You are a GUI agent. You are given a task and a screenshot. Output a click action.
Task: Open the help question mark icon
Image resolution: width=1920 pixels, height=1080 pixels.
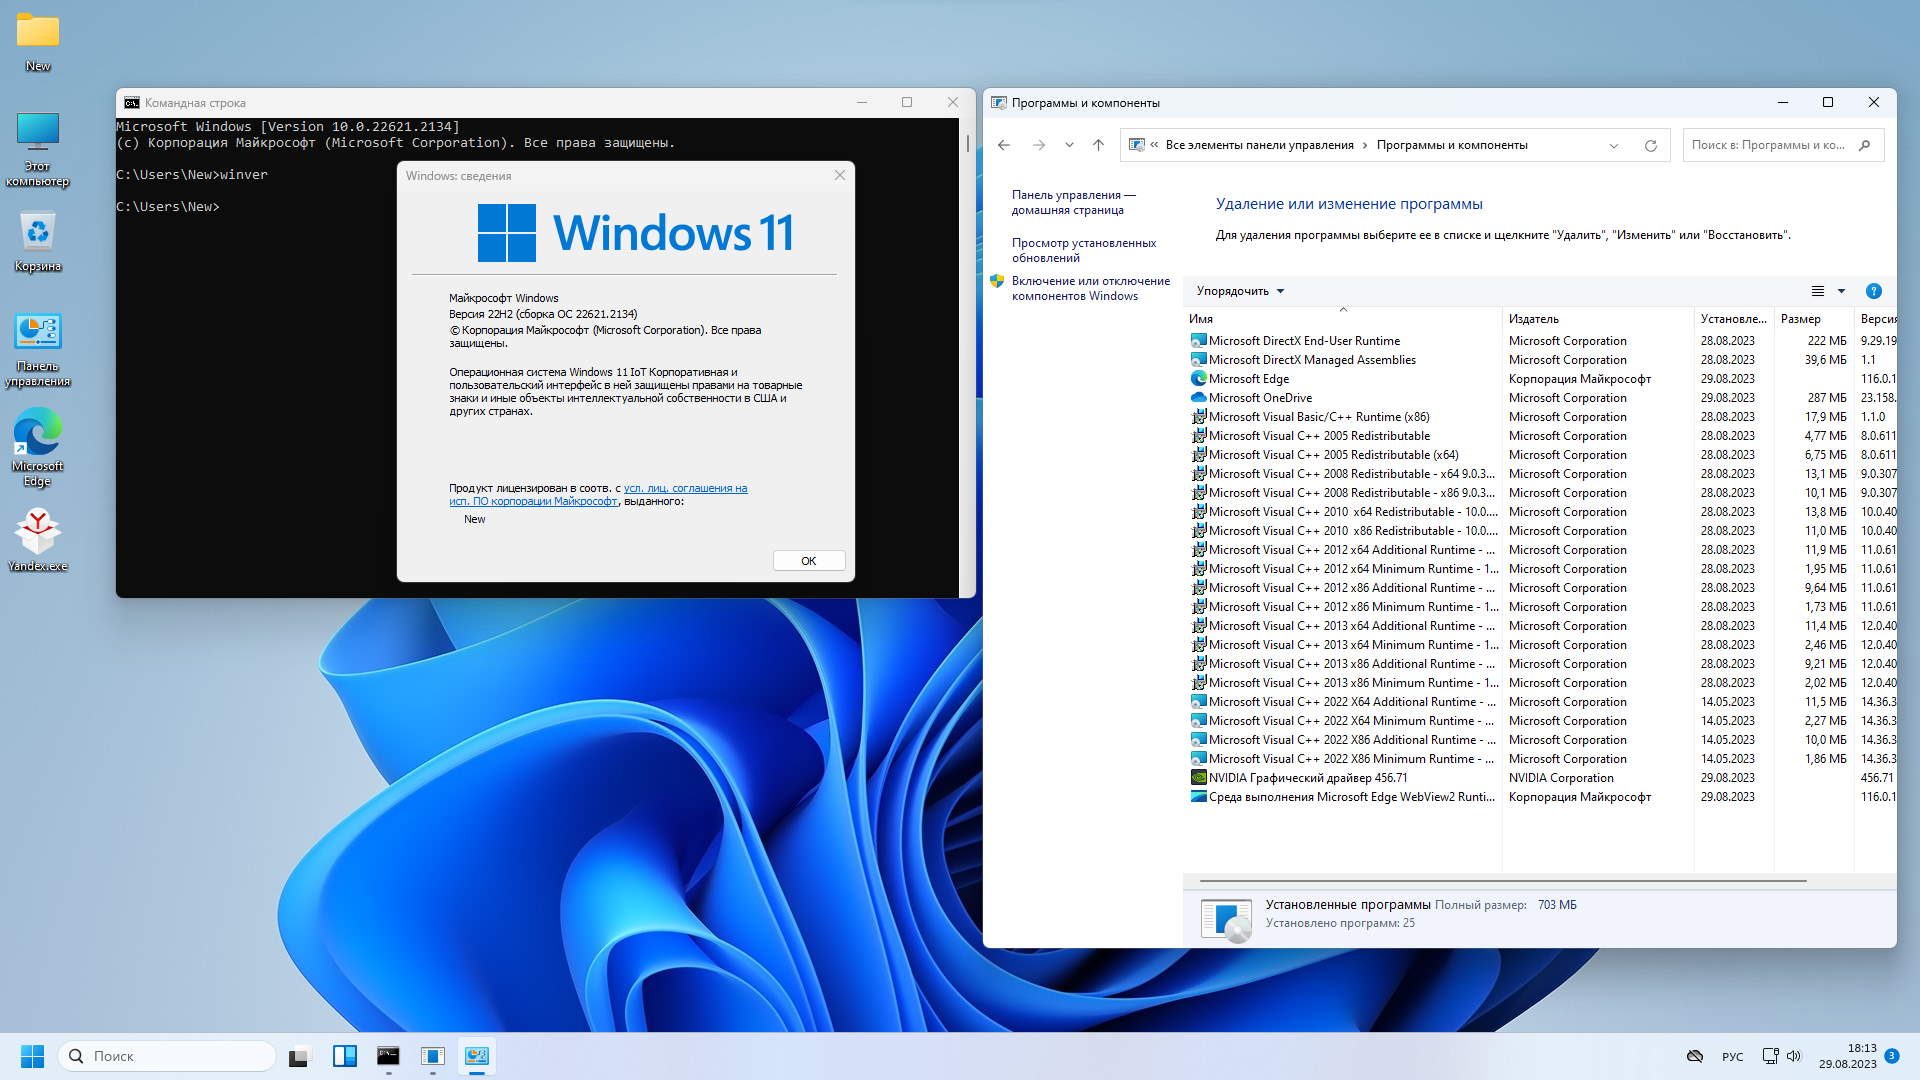[1874, 291]
